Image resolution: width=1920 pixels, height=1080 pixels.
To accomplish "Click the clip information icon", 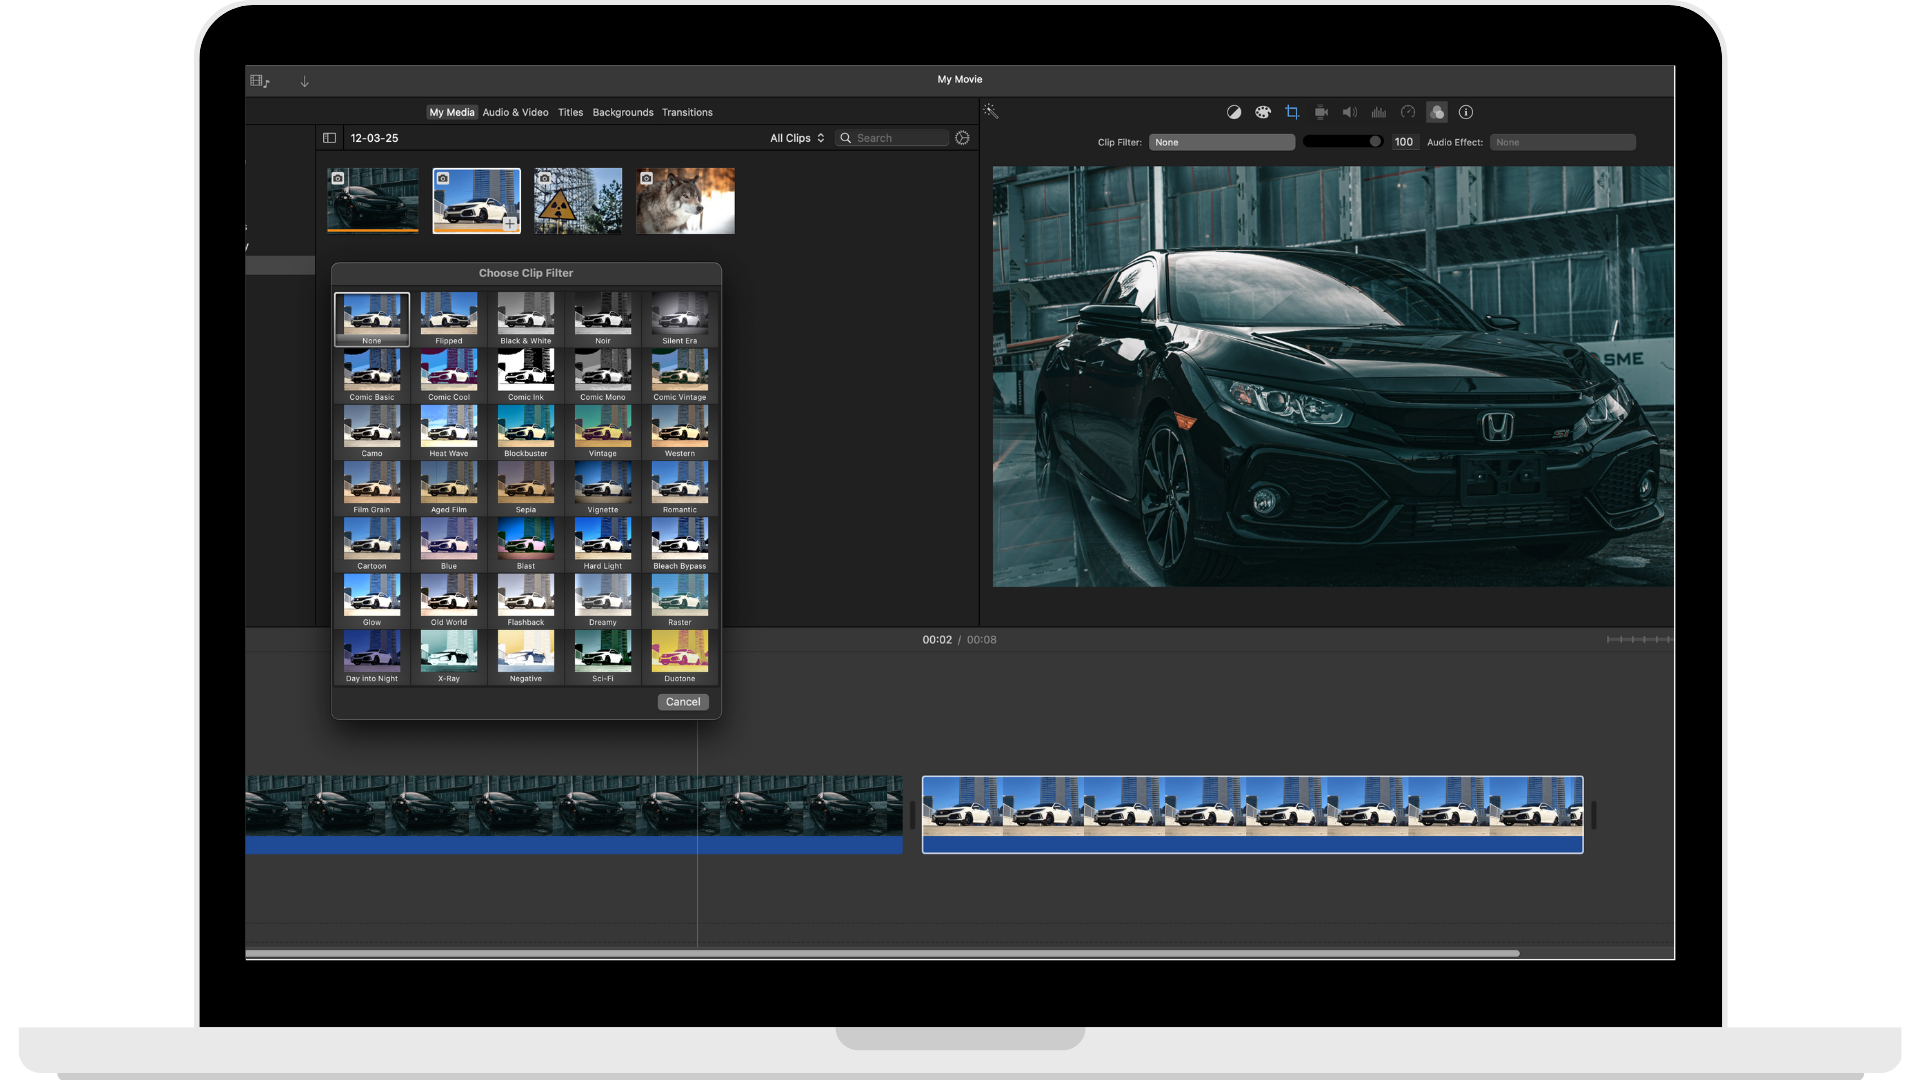I will [x=1466, y=112].
